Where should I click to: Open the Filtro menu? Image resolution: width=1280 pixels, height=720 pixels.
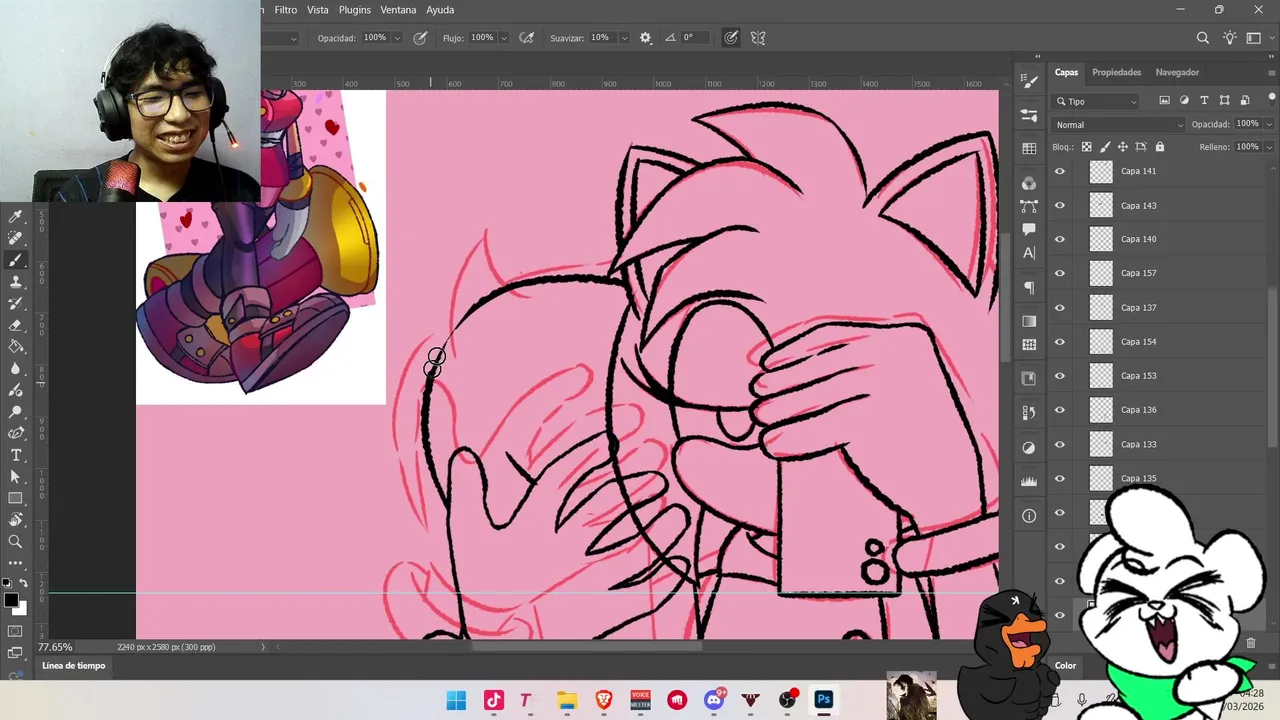click(286, 10)
